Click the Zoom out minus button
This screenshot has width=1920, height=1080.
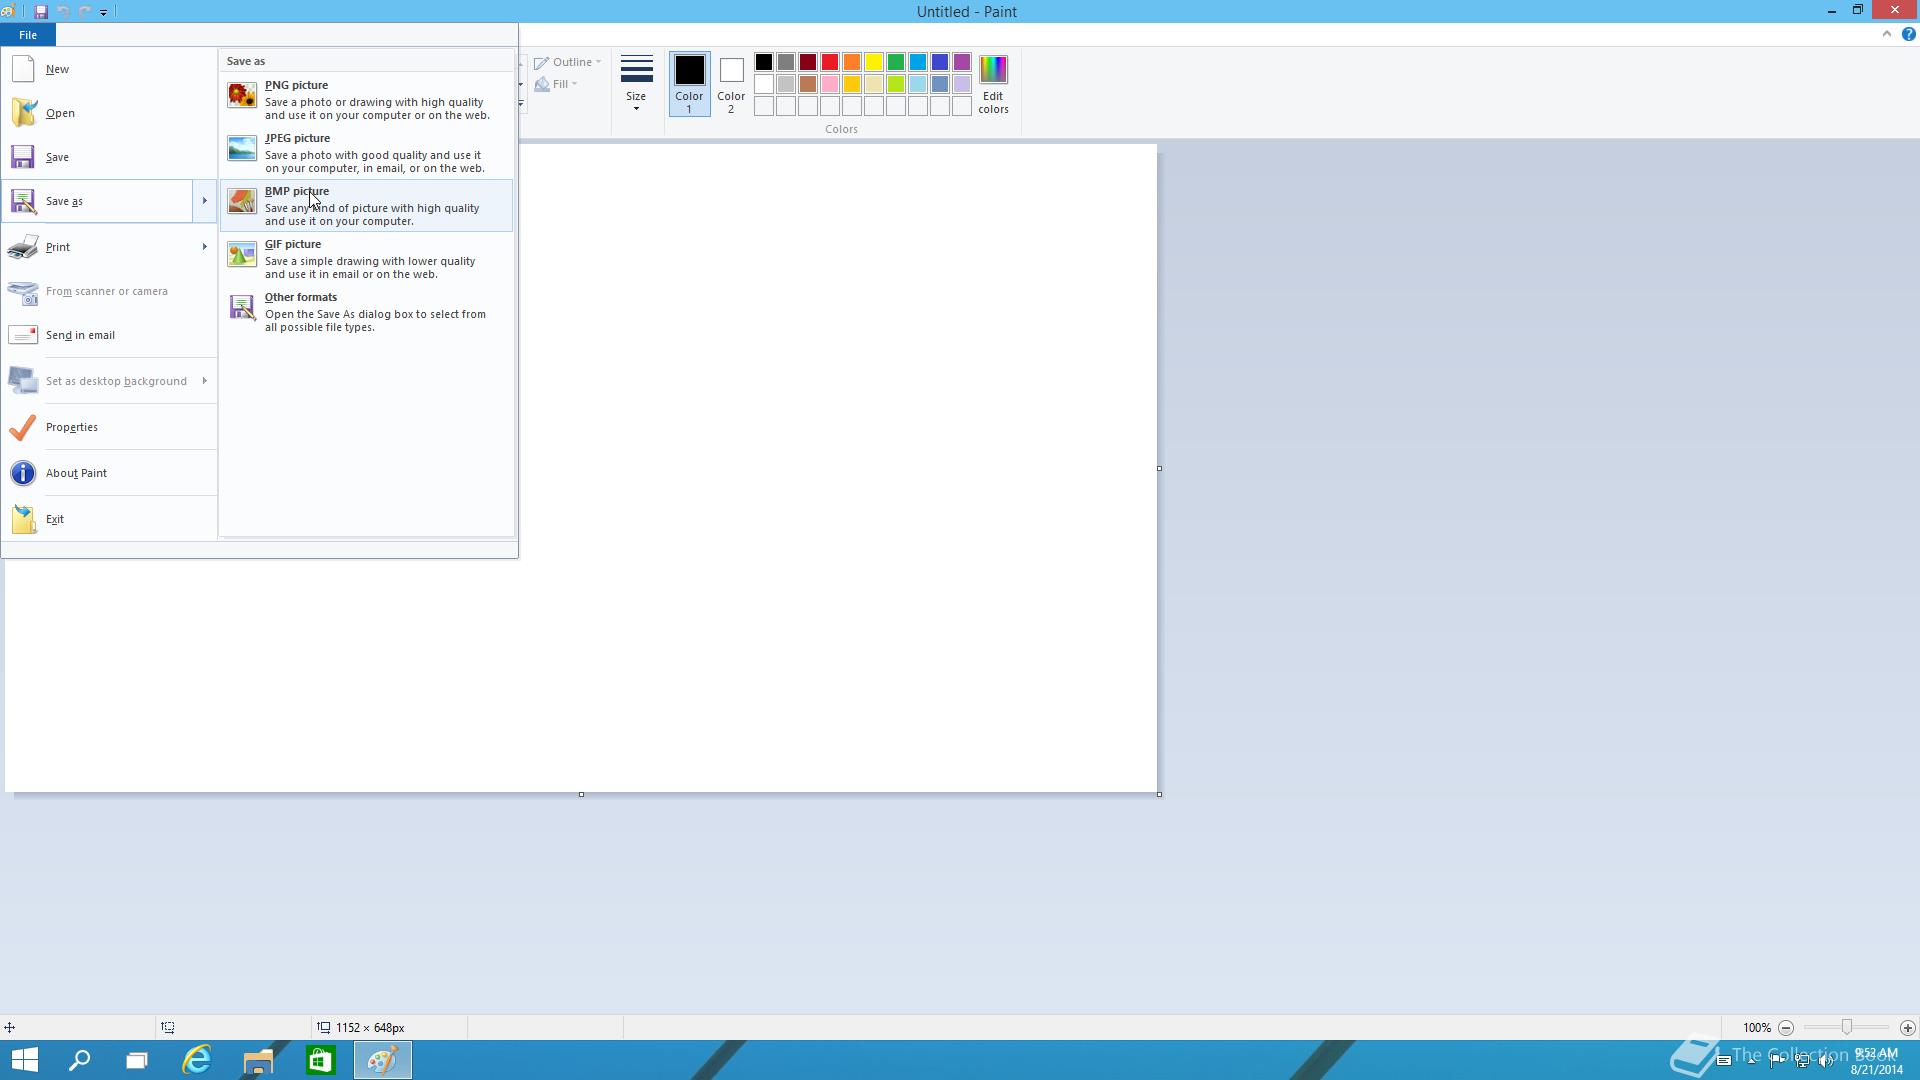pos(1786,1028)
